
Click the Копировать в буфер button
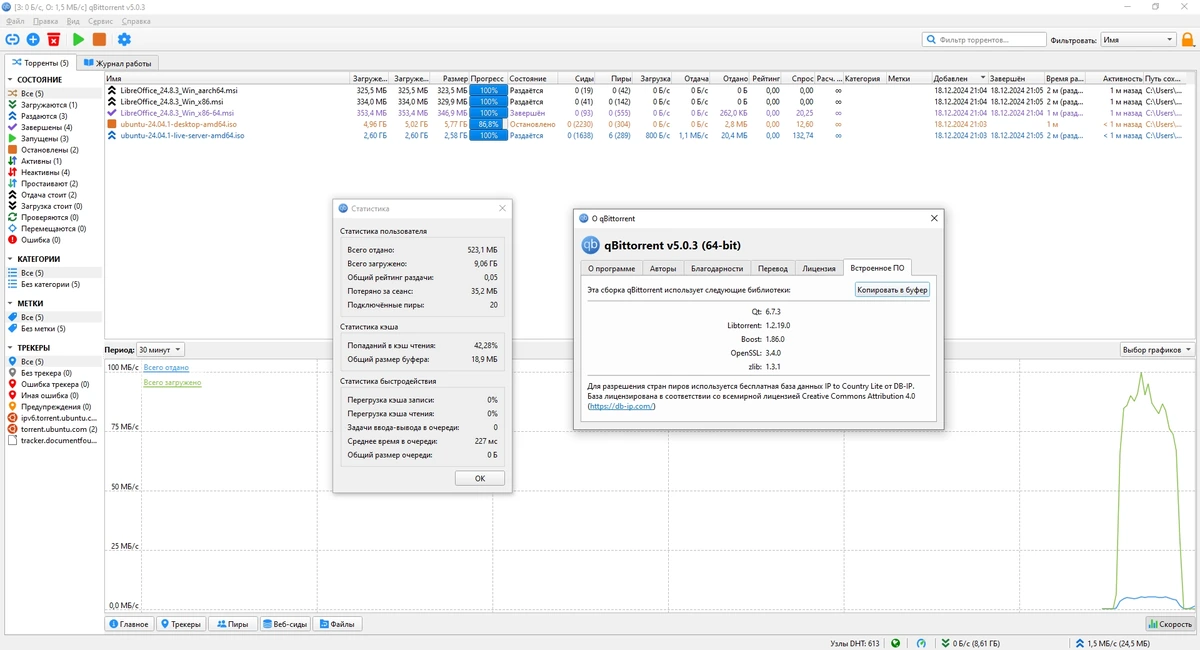[x=892, y=290]
